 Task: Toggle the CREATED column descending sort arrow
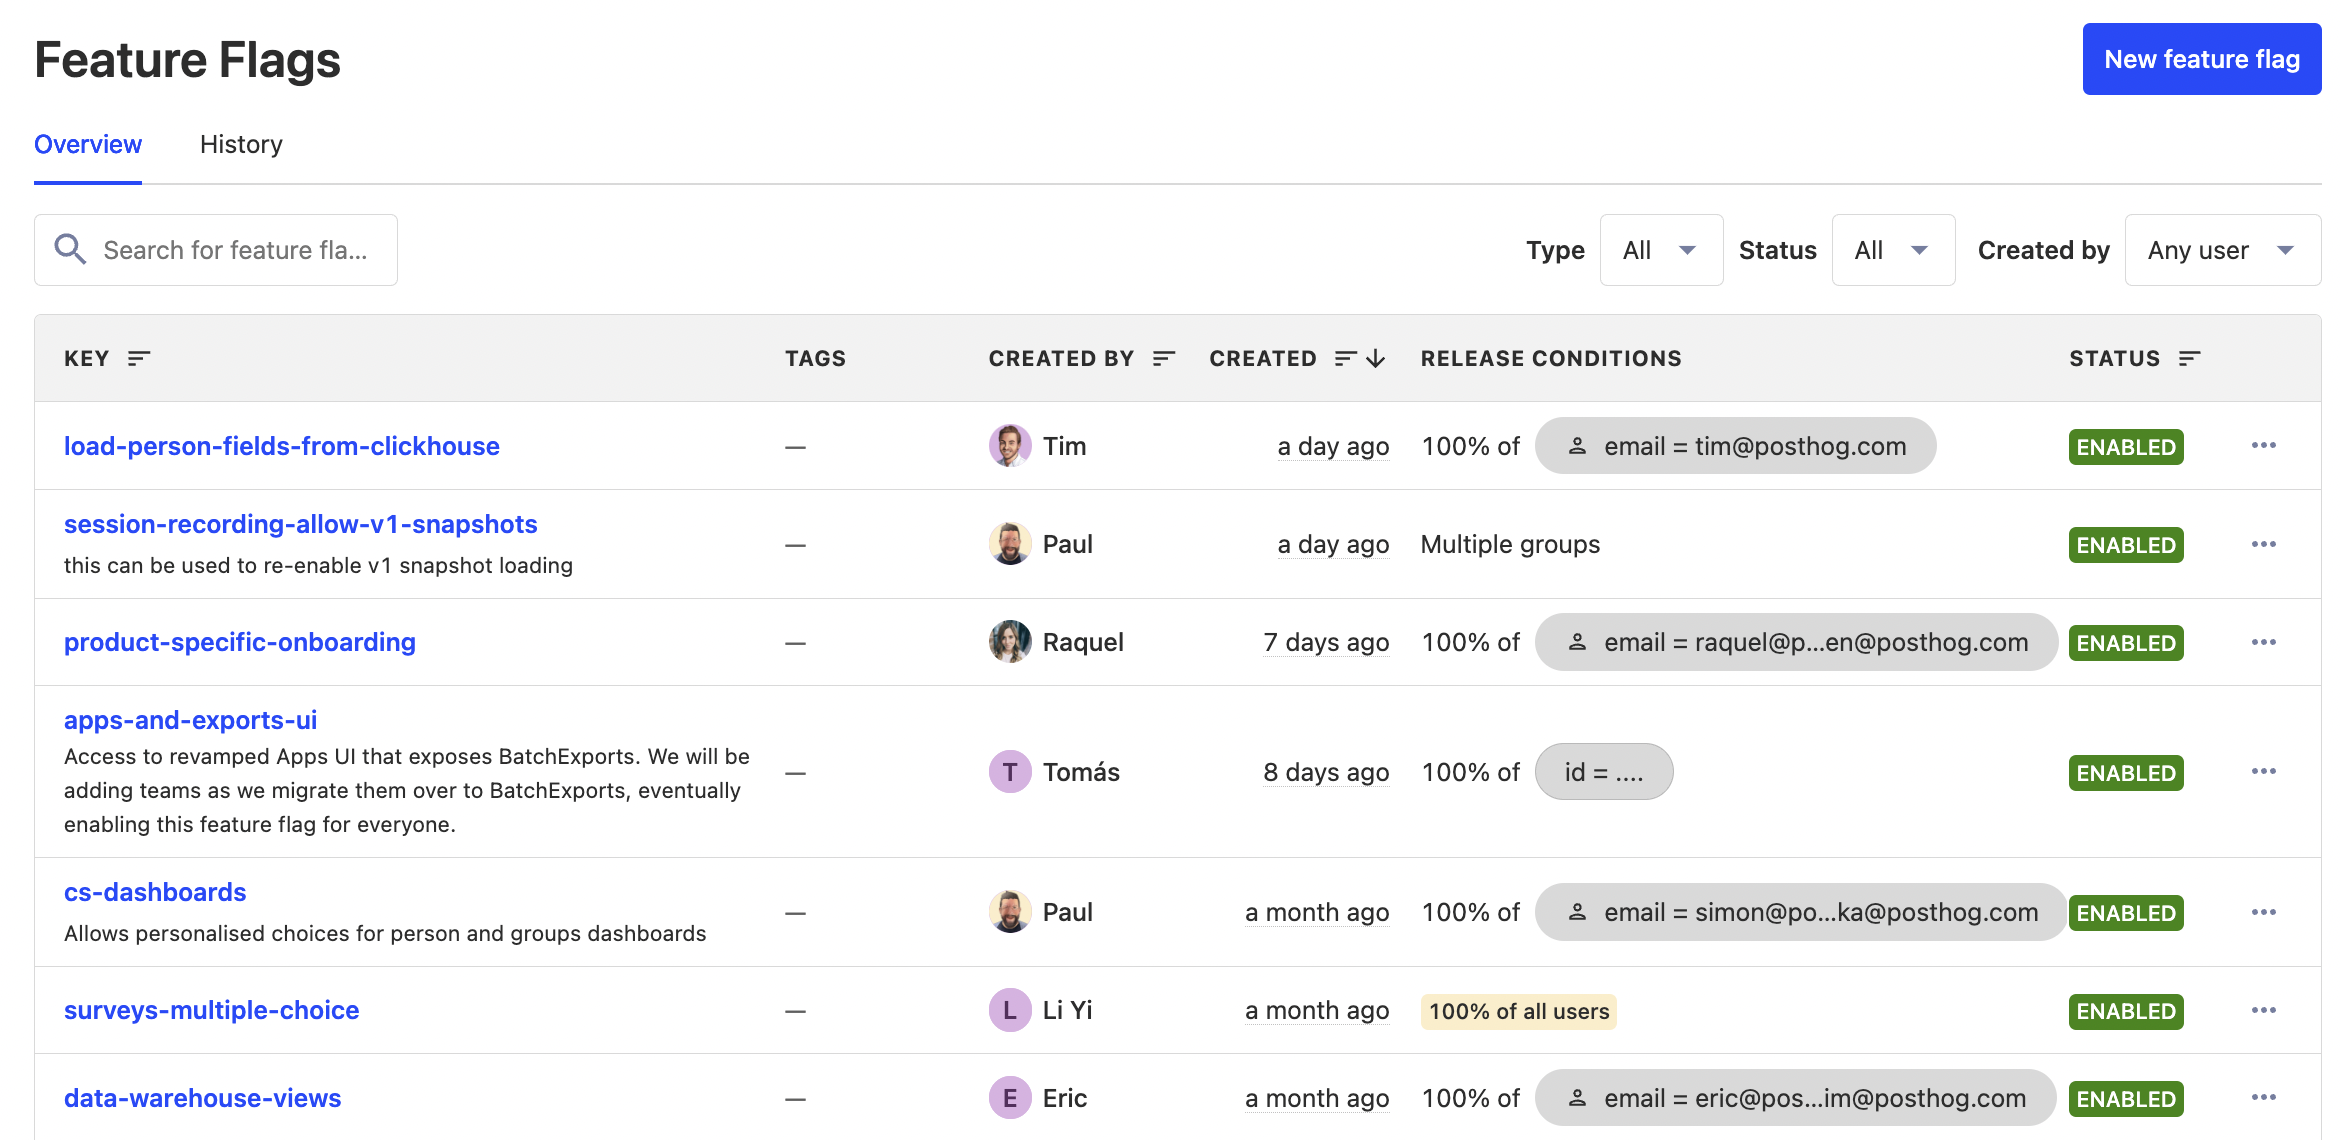[x=1376, y=358]
